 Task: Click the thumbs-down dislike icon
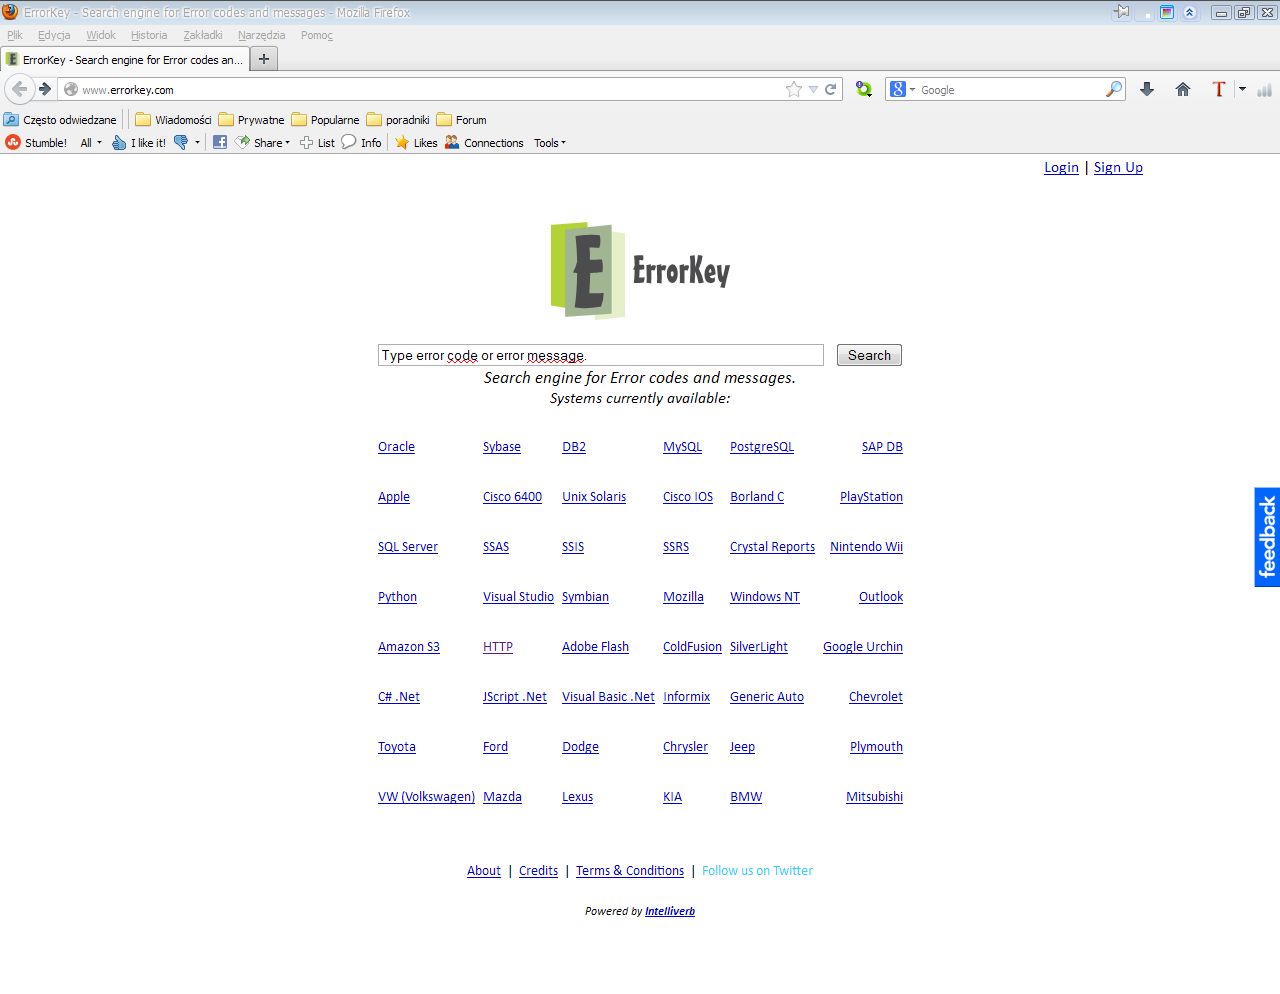(x=181, y=143)
